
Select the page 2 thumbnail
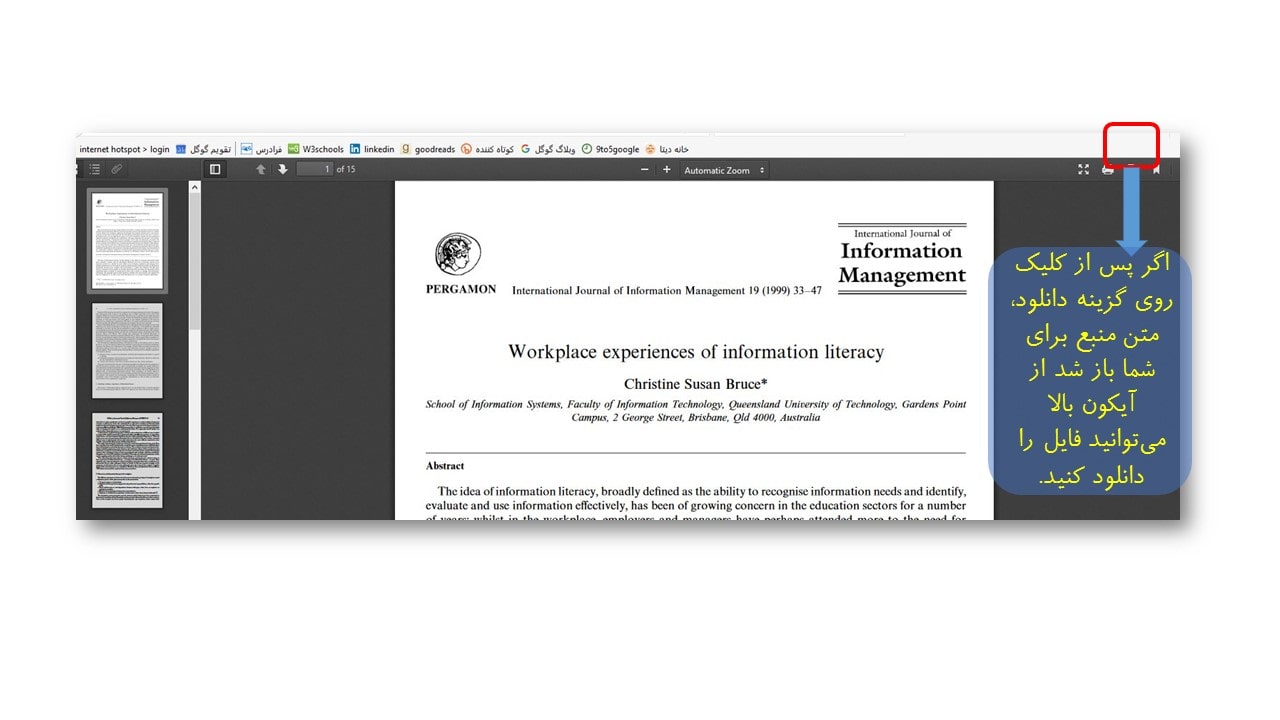click(127, 351)
